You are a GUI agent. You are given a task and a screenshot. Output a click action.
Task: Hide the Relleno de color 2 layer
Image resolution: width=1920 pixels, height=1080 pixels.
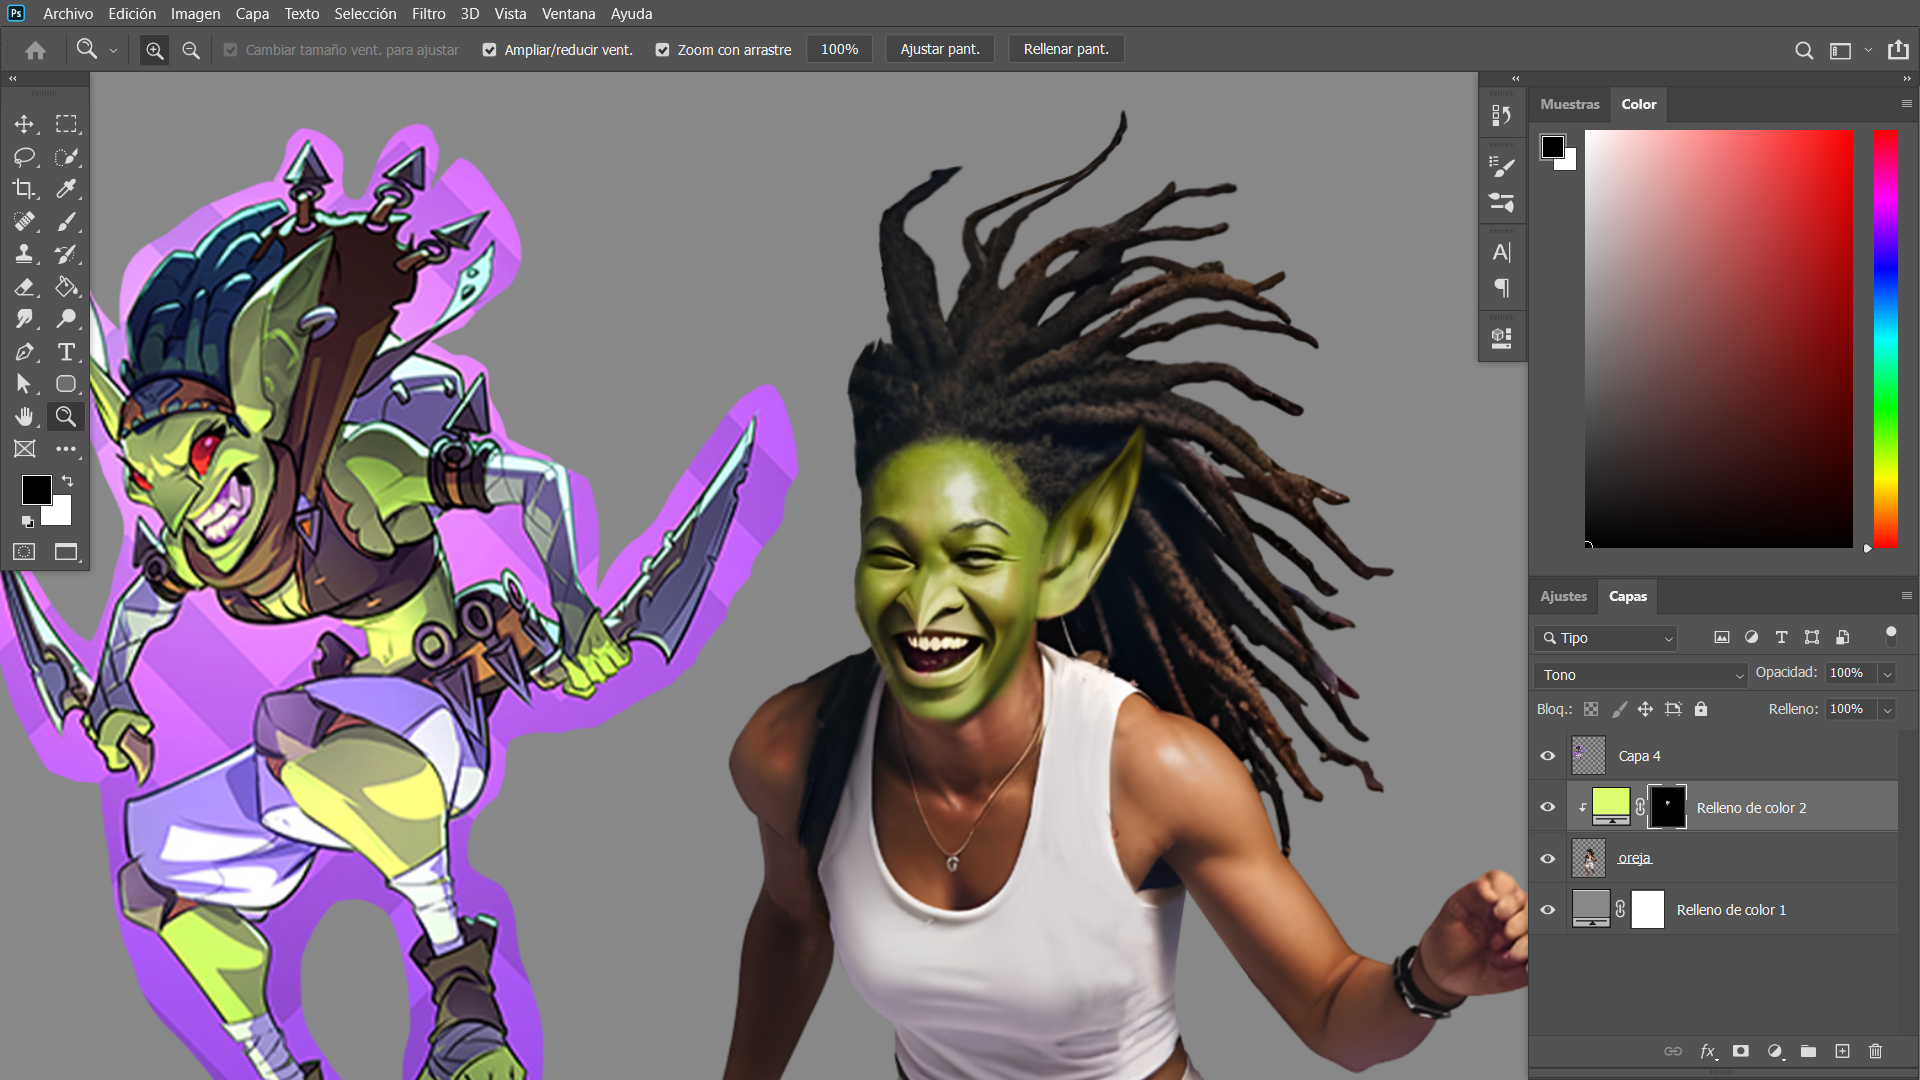coord(1548,807)
